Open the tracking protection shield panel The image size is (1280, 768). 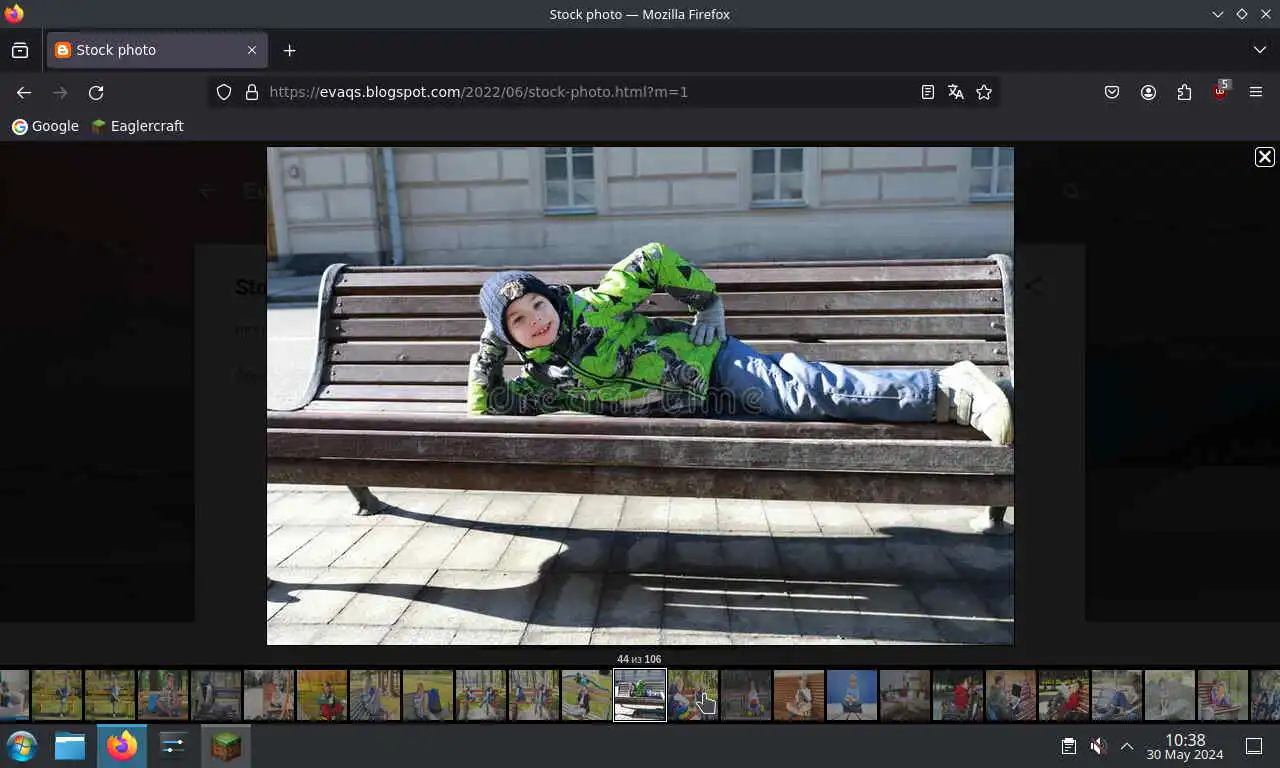click(224, 92)
